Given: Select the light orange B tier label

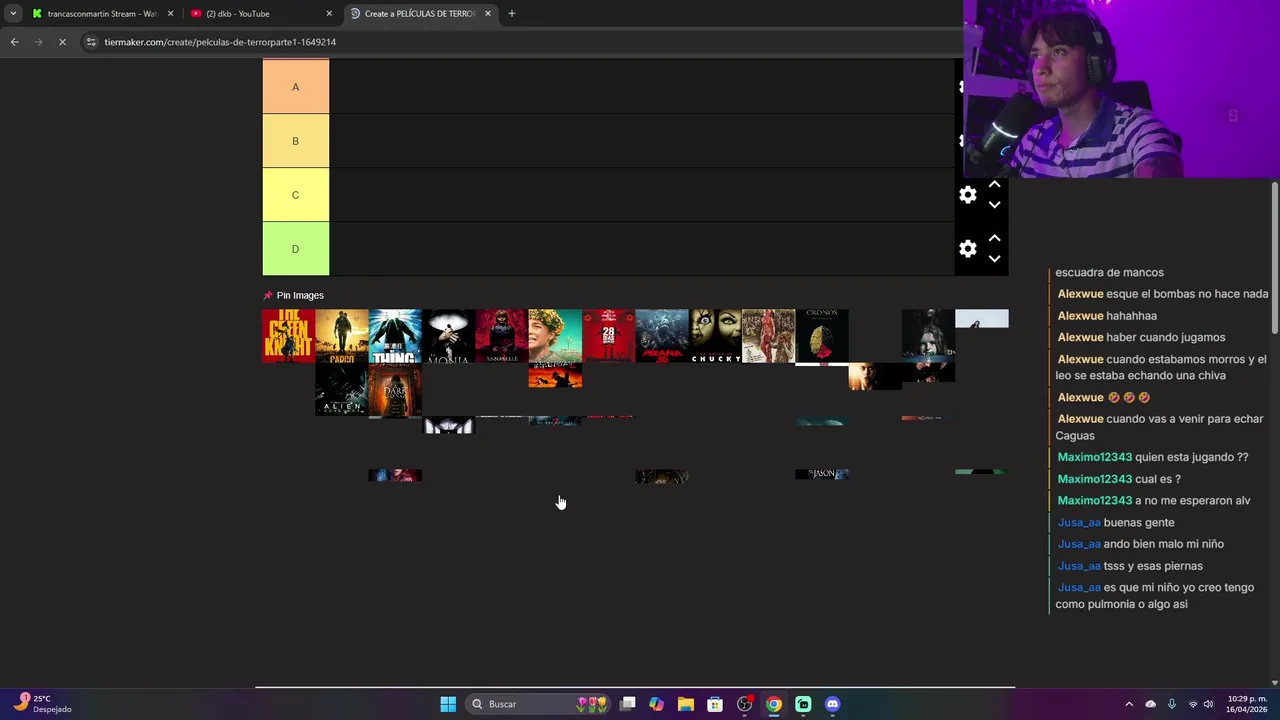Looking at the screenshot, I should point(295,141).
